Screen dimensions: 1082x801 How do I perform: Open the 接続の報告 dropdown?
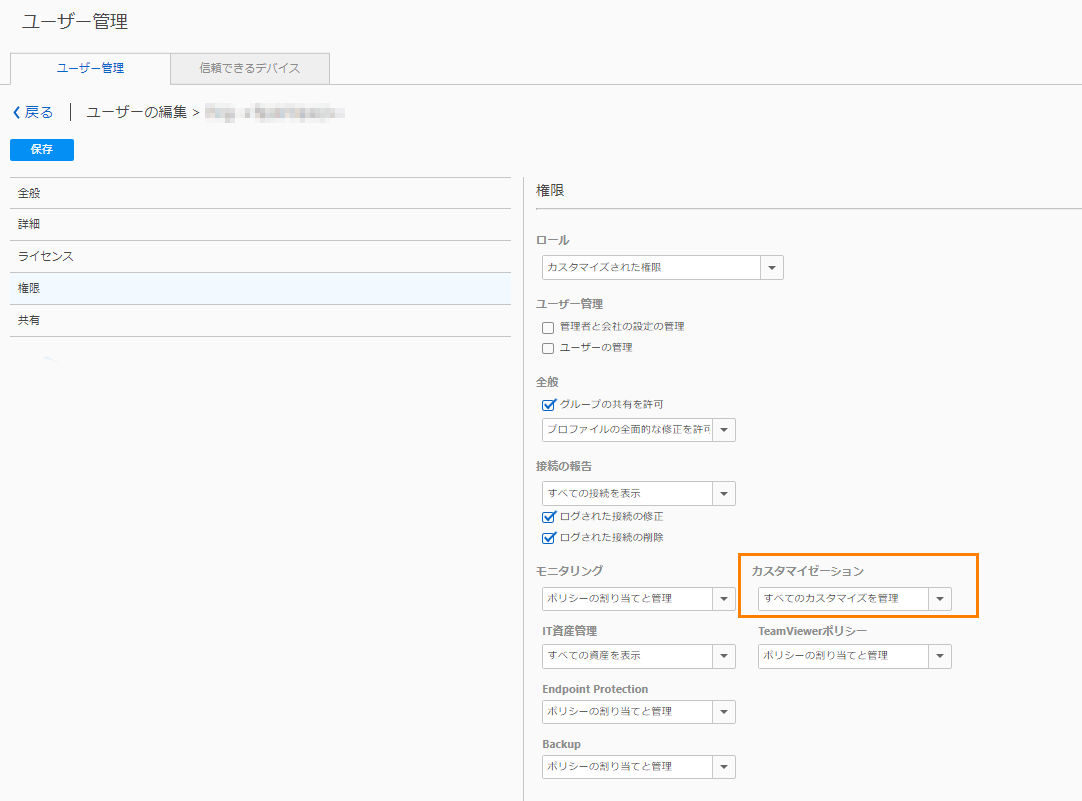point(724,493)
